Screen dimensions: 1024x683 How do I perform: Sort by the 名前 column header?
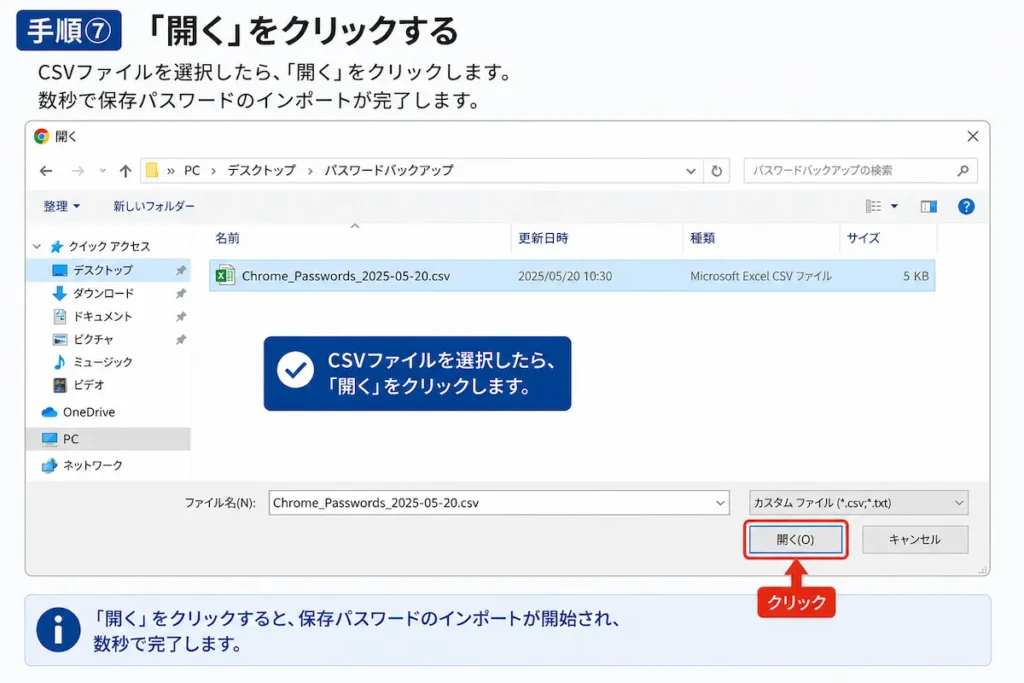pyautogui.click(x=227, y=238)
